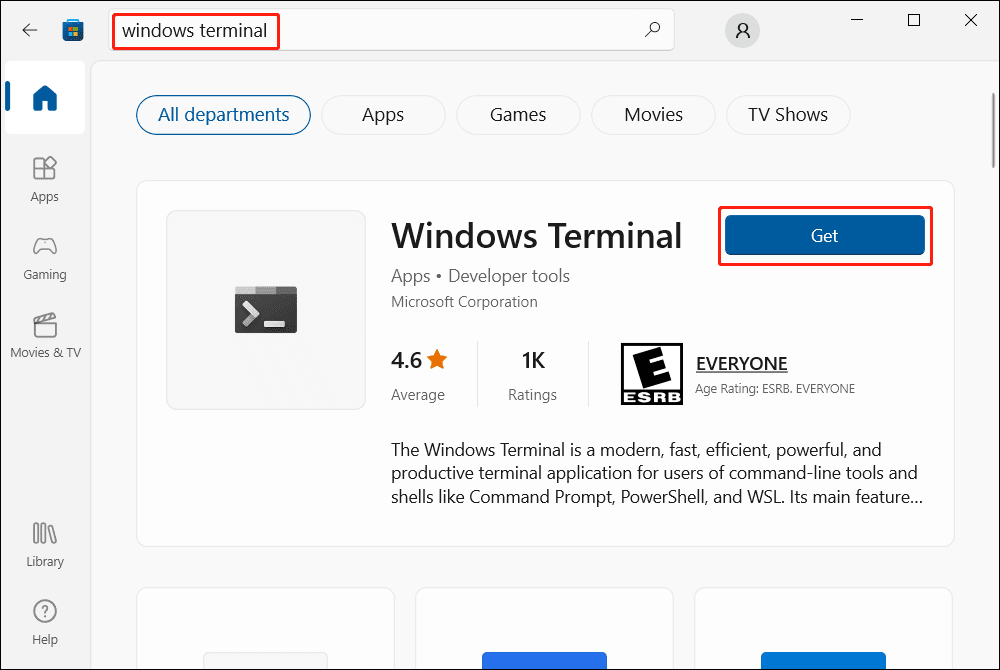
Task: Click the Get button for Windows Terminal
Action: (x=825, y=236)
